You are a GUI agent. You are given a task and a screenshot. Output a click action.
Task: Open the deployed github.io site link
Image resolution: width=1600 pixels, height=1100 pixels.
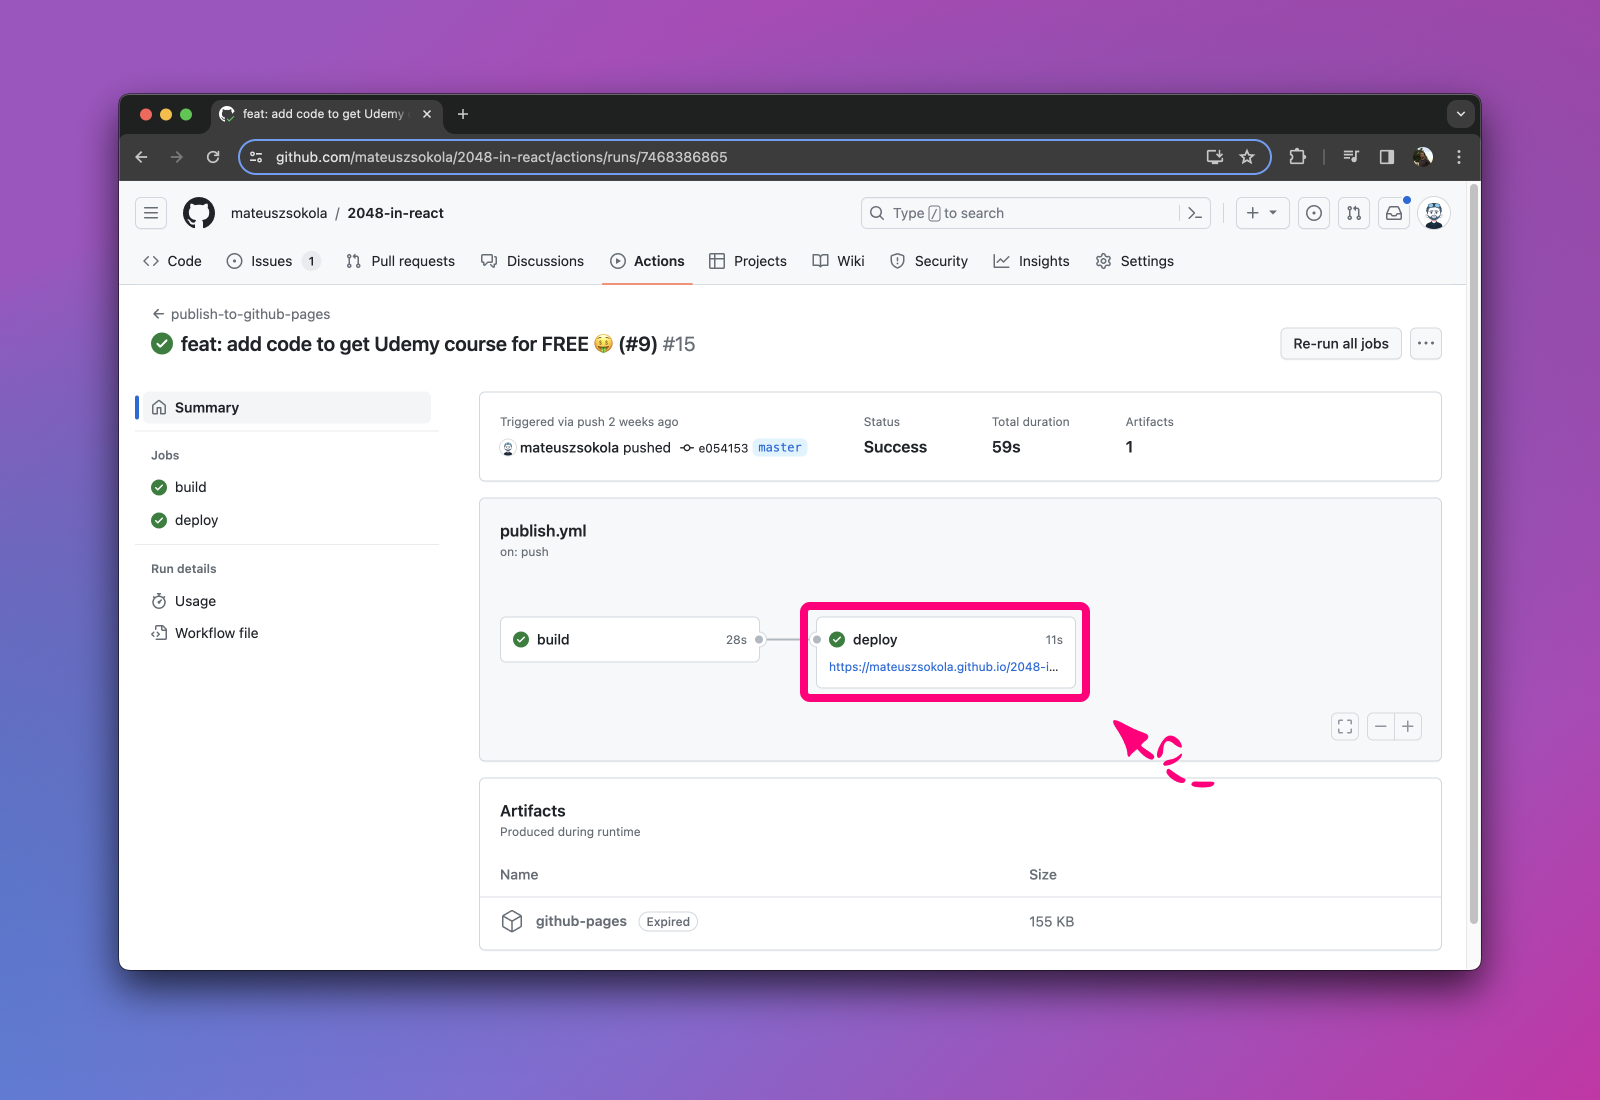click(x=943, y=667)
